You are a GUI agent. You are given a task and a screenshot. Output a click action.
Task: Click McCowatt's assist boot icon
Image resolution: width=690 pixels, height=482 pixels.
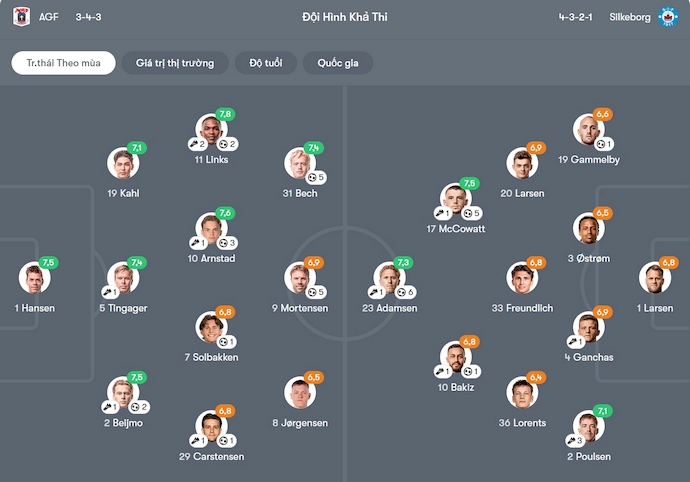(440, 213)
